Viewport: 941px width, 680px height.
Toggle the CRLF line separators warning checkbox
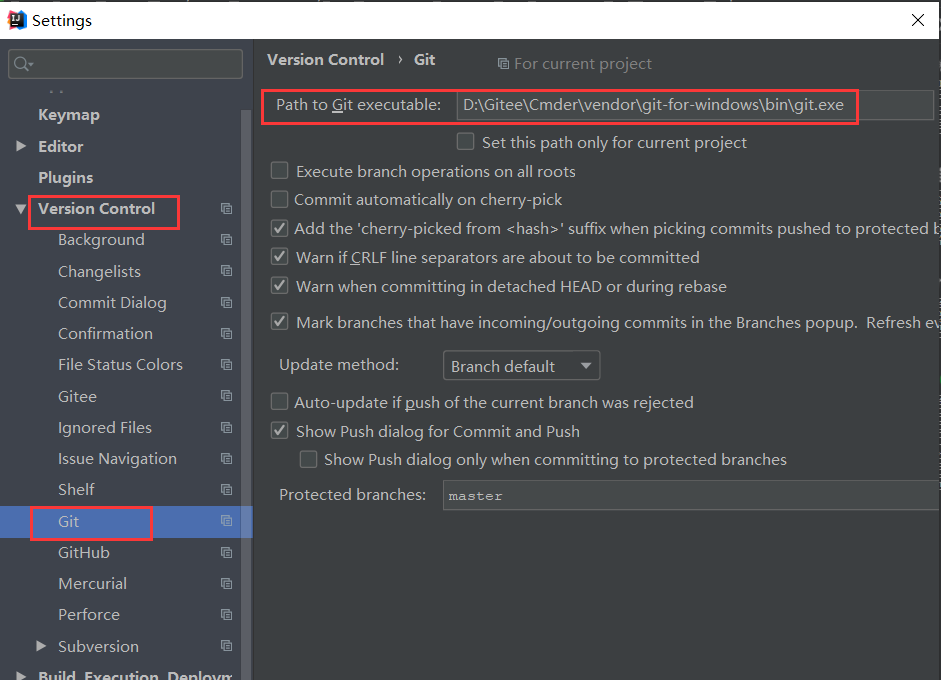coord(280,257)
